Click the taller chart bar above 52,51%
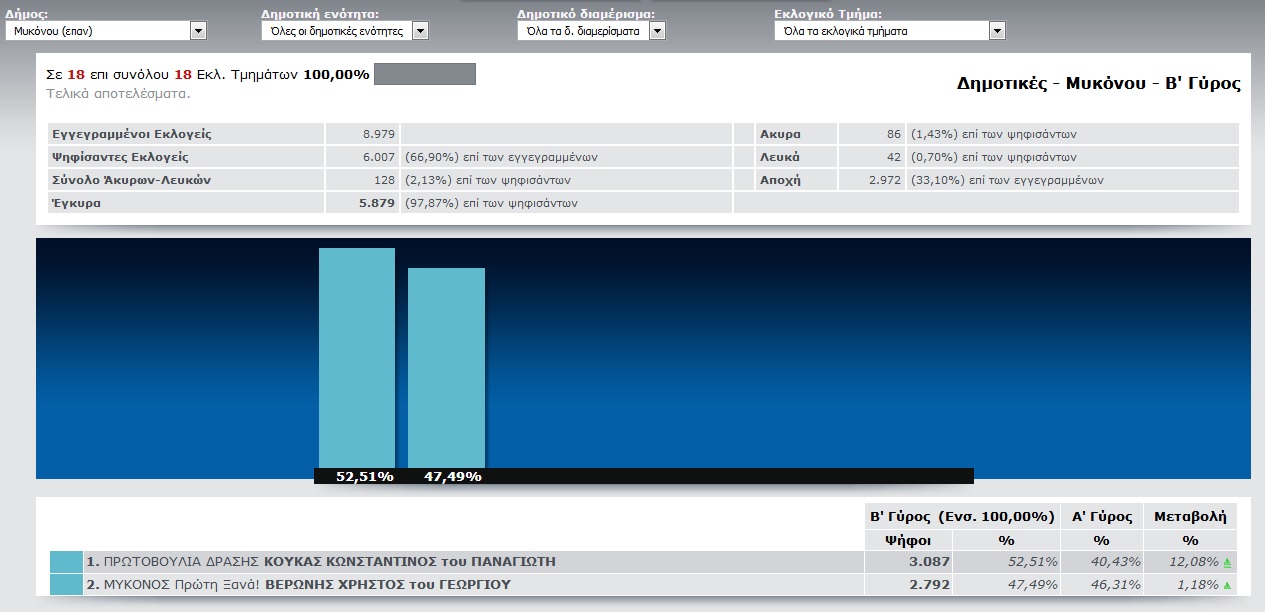Screen dimensions: 1265x612 (x=357, y=357)
